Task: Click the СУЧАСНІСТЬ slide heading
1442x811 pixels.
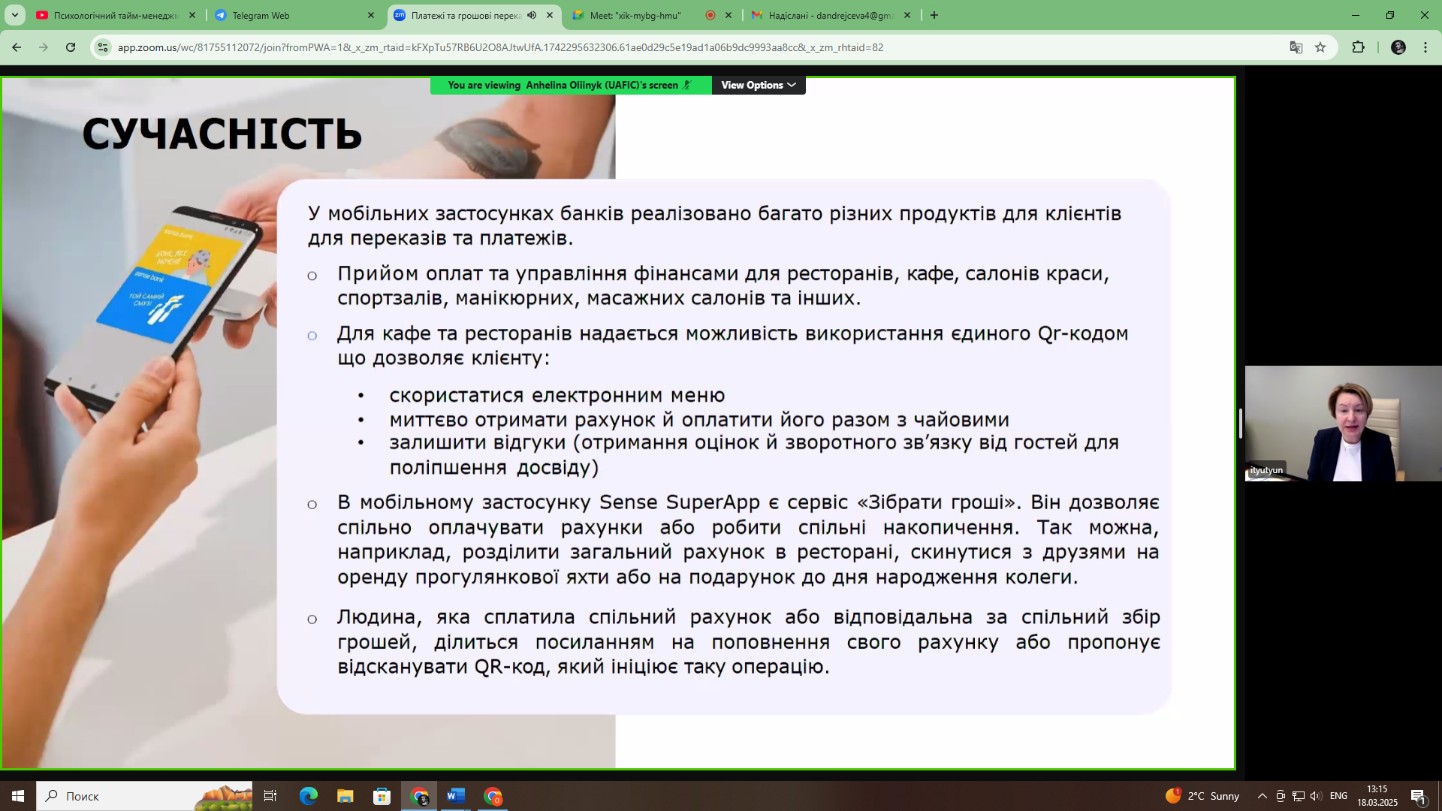Action: click(221, 134)
